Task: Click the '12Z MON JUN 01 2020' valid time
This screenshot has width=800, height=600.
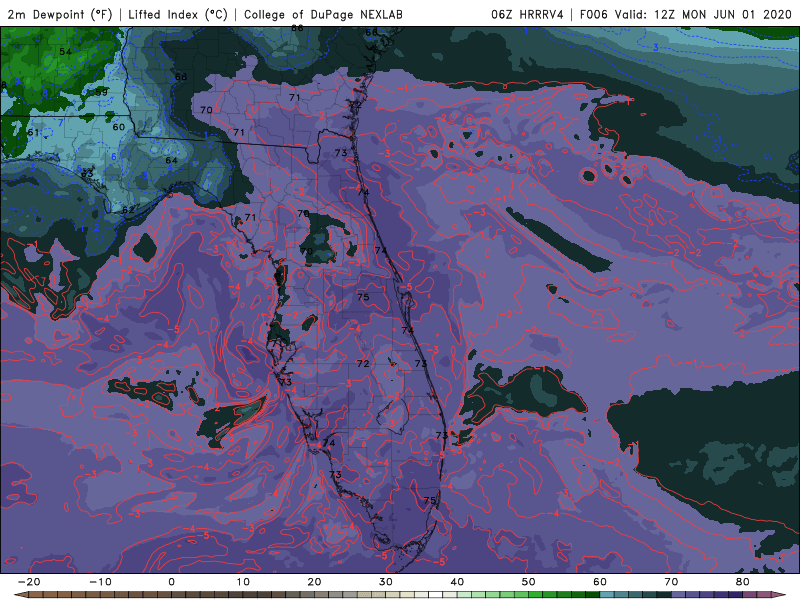Action: [x=722, y=14]
